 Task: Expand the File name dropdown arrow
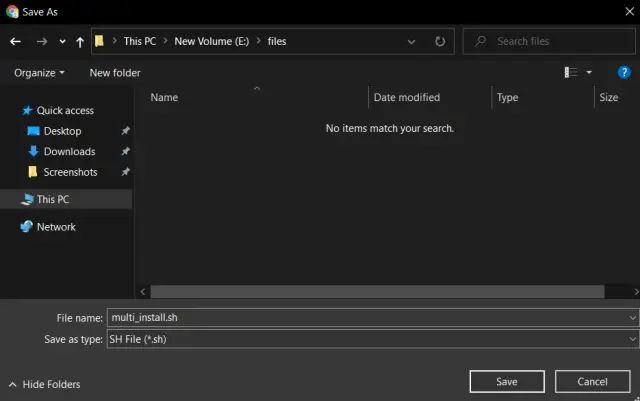coord(632,317)
